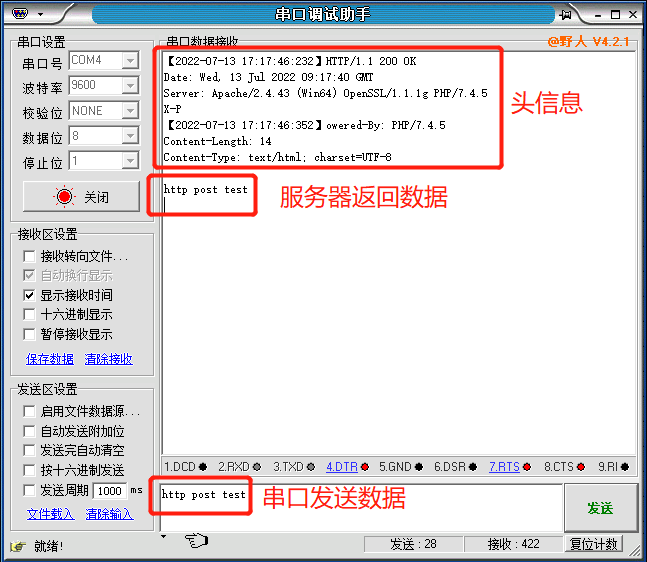Click the 6.DSR signal indicator

tap(455, 467)
